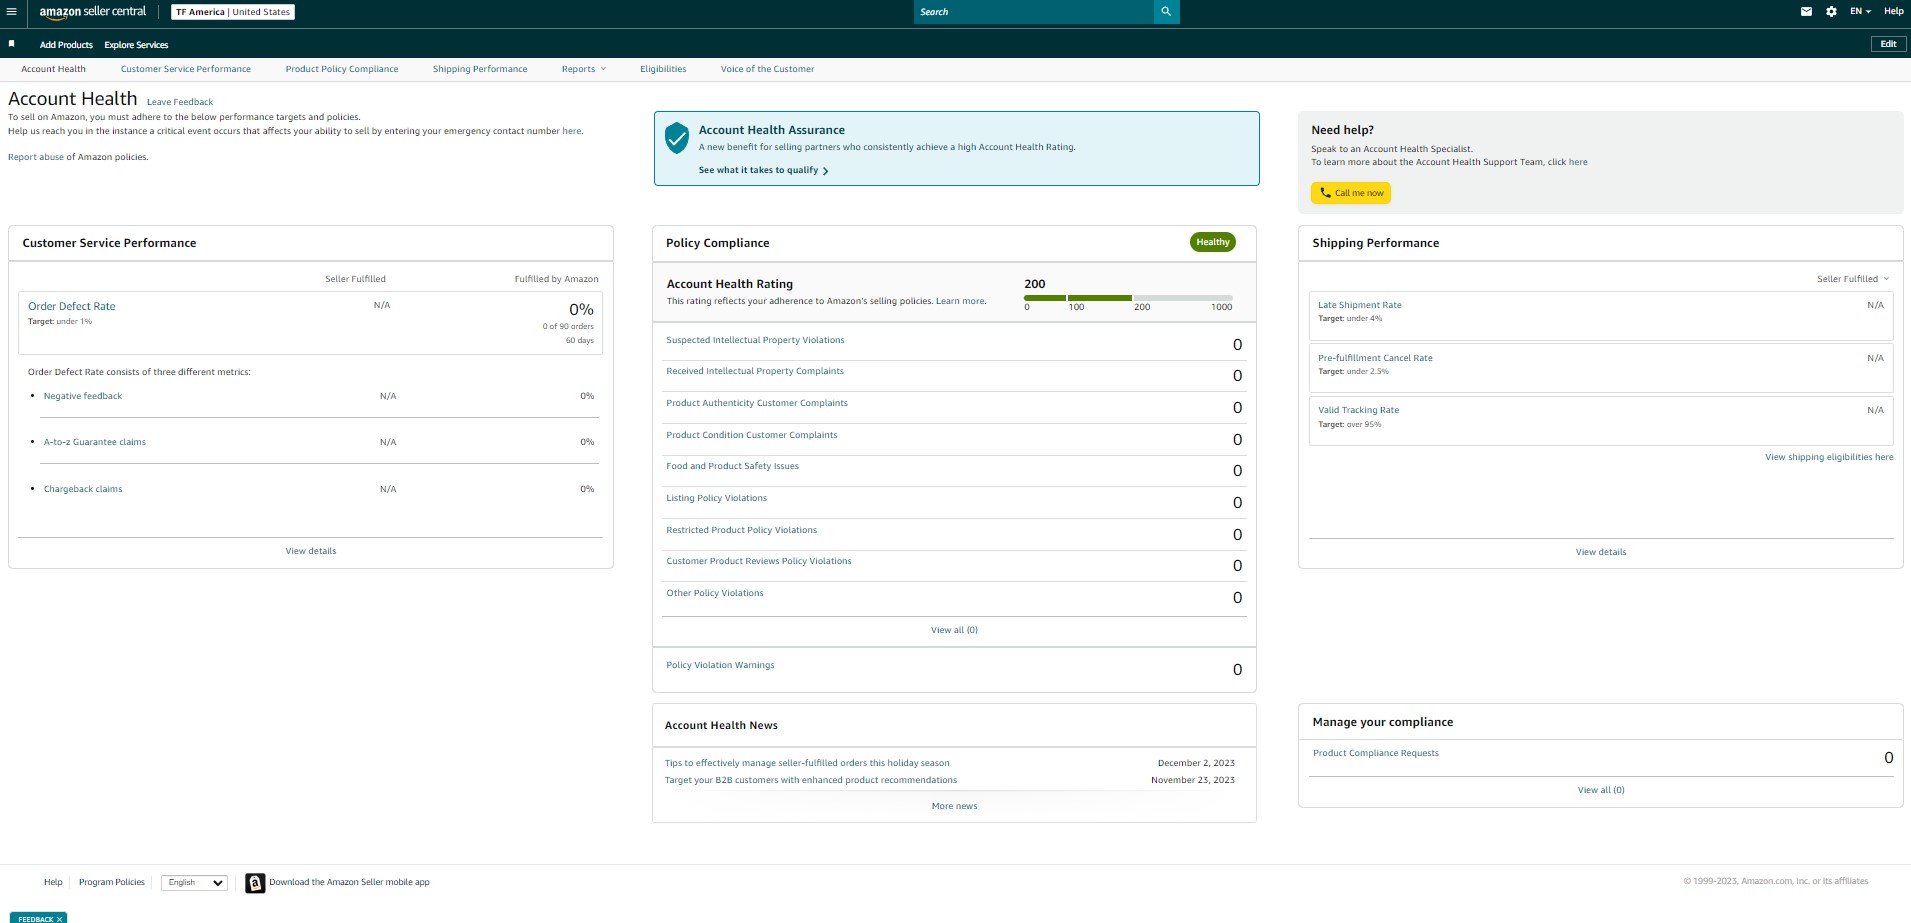Viewport: 1911px width, 923px height.
Task: Open Policy Violation Warnings
Action: point(720,665)
